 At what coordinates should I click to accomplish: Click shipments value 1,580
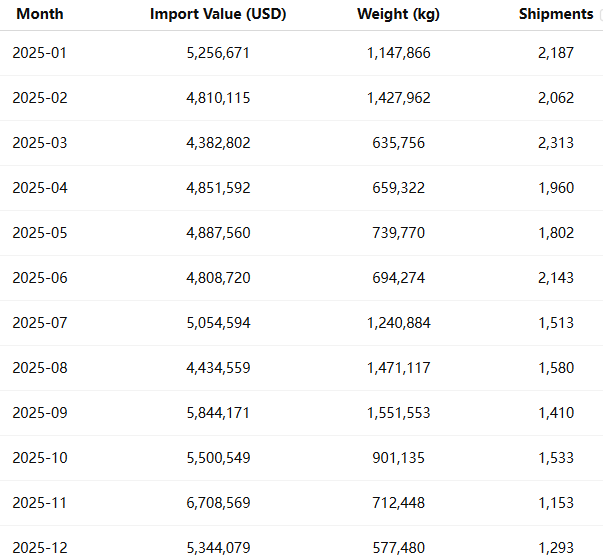coord(555,368)
